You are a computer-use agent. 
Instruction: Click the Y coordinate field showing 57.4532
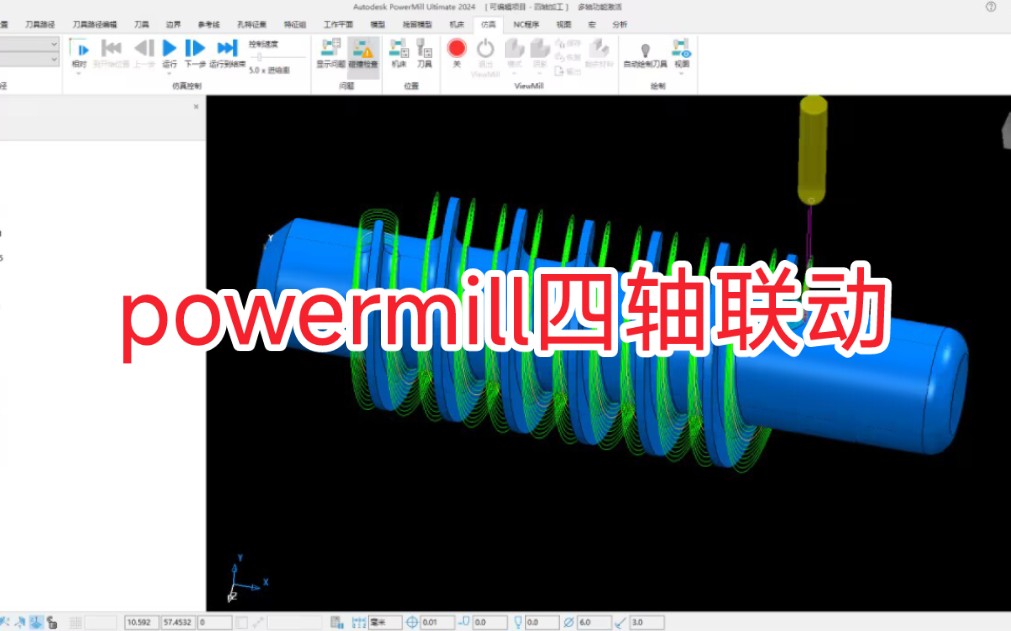[177, 622]
